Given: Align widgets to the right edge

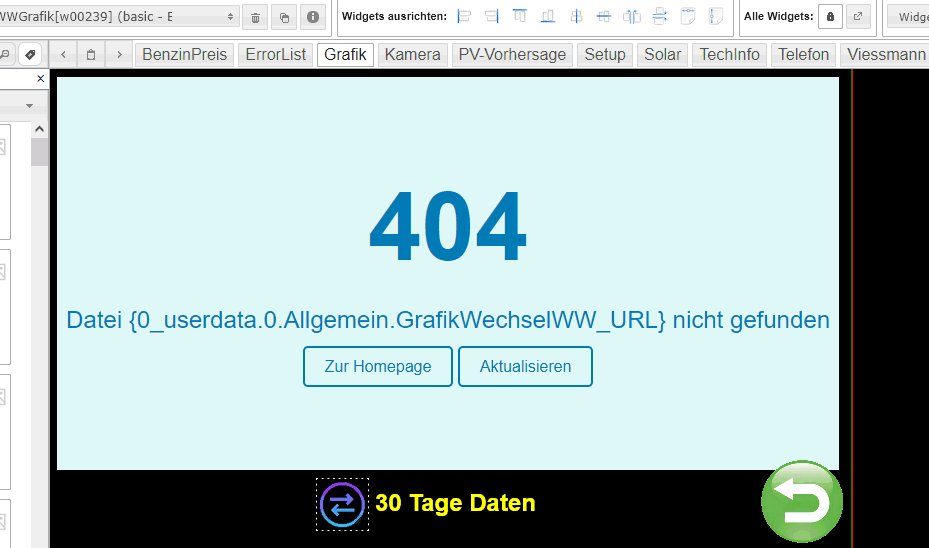Looking at the screenshot, I should (492, 17).
